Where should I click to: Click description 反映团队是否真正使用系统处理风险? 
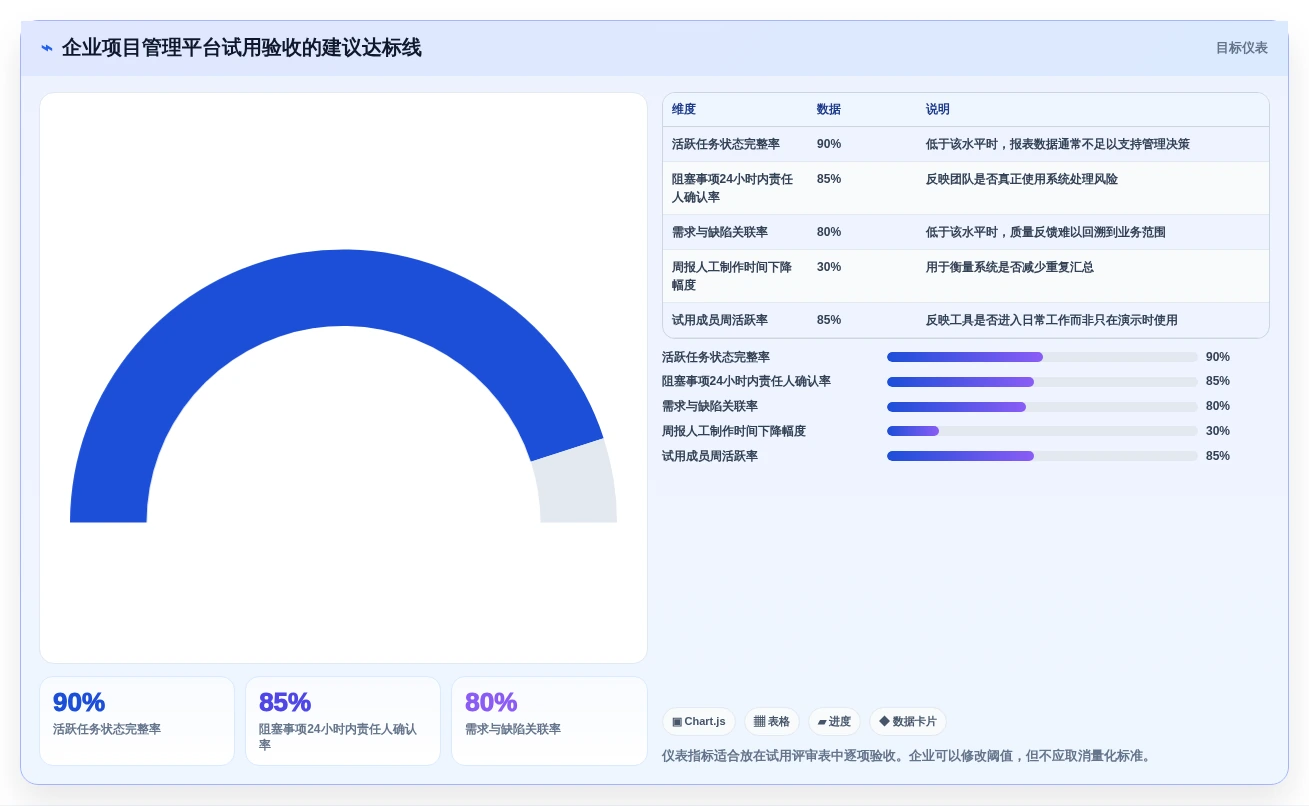coord(1022,180)
